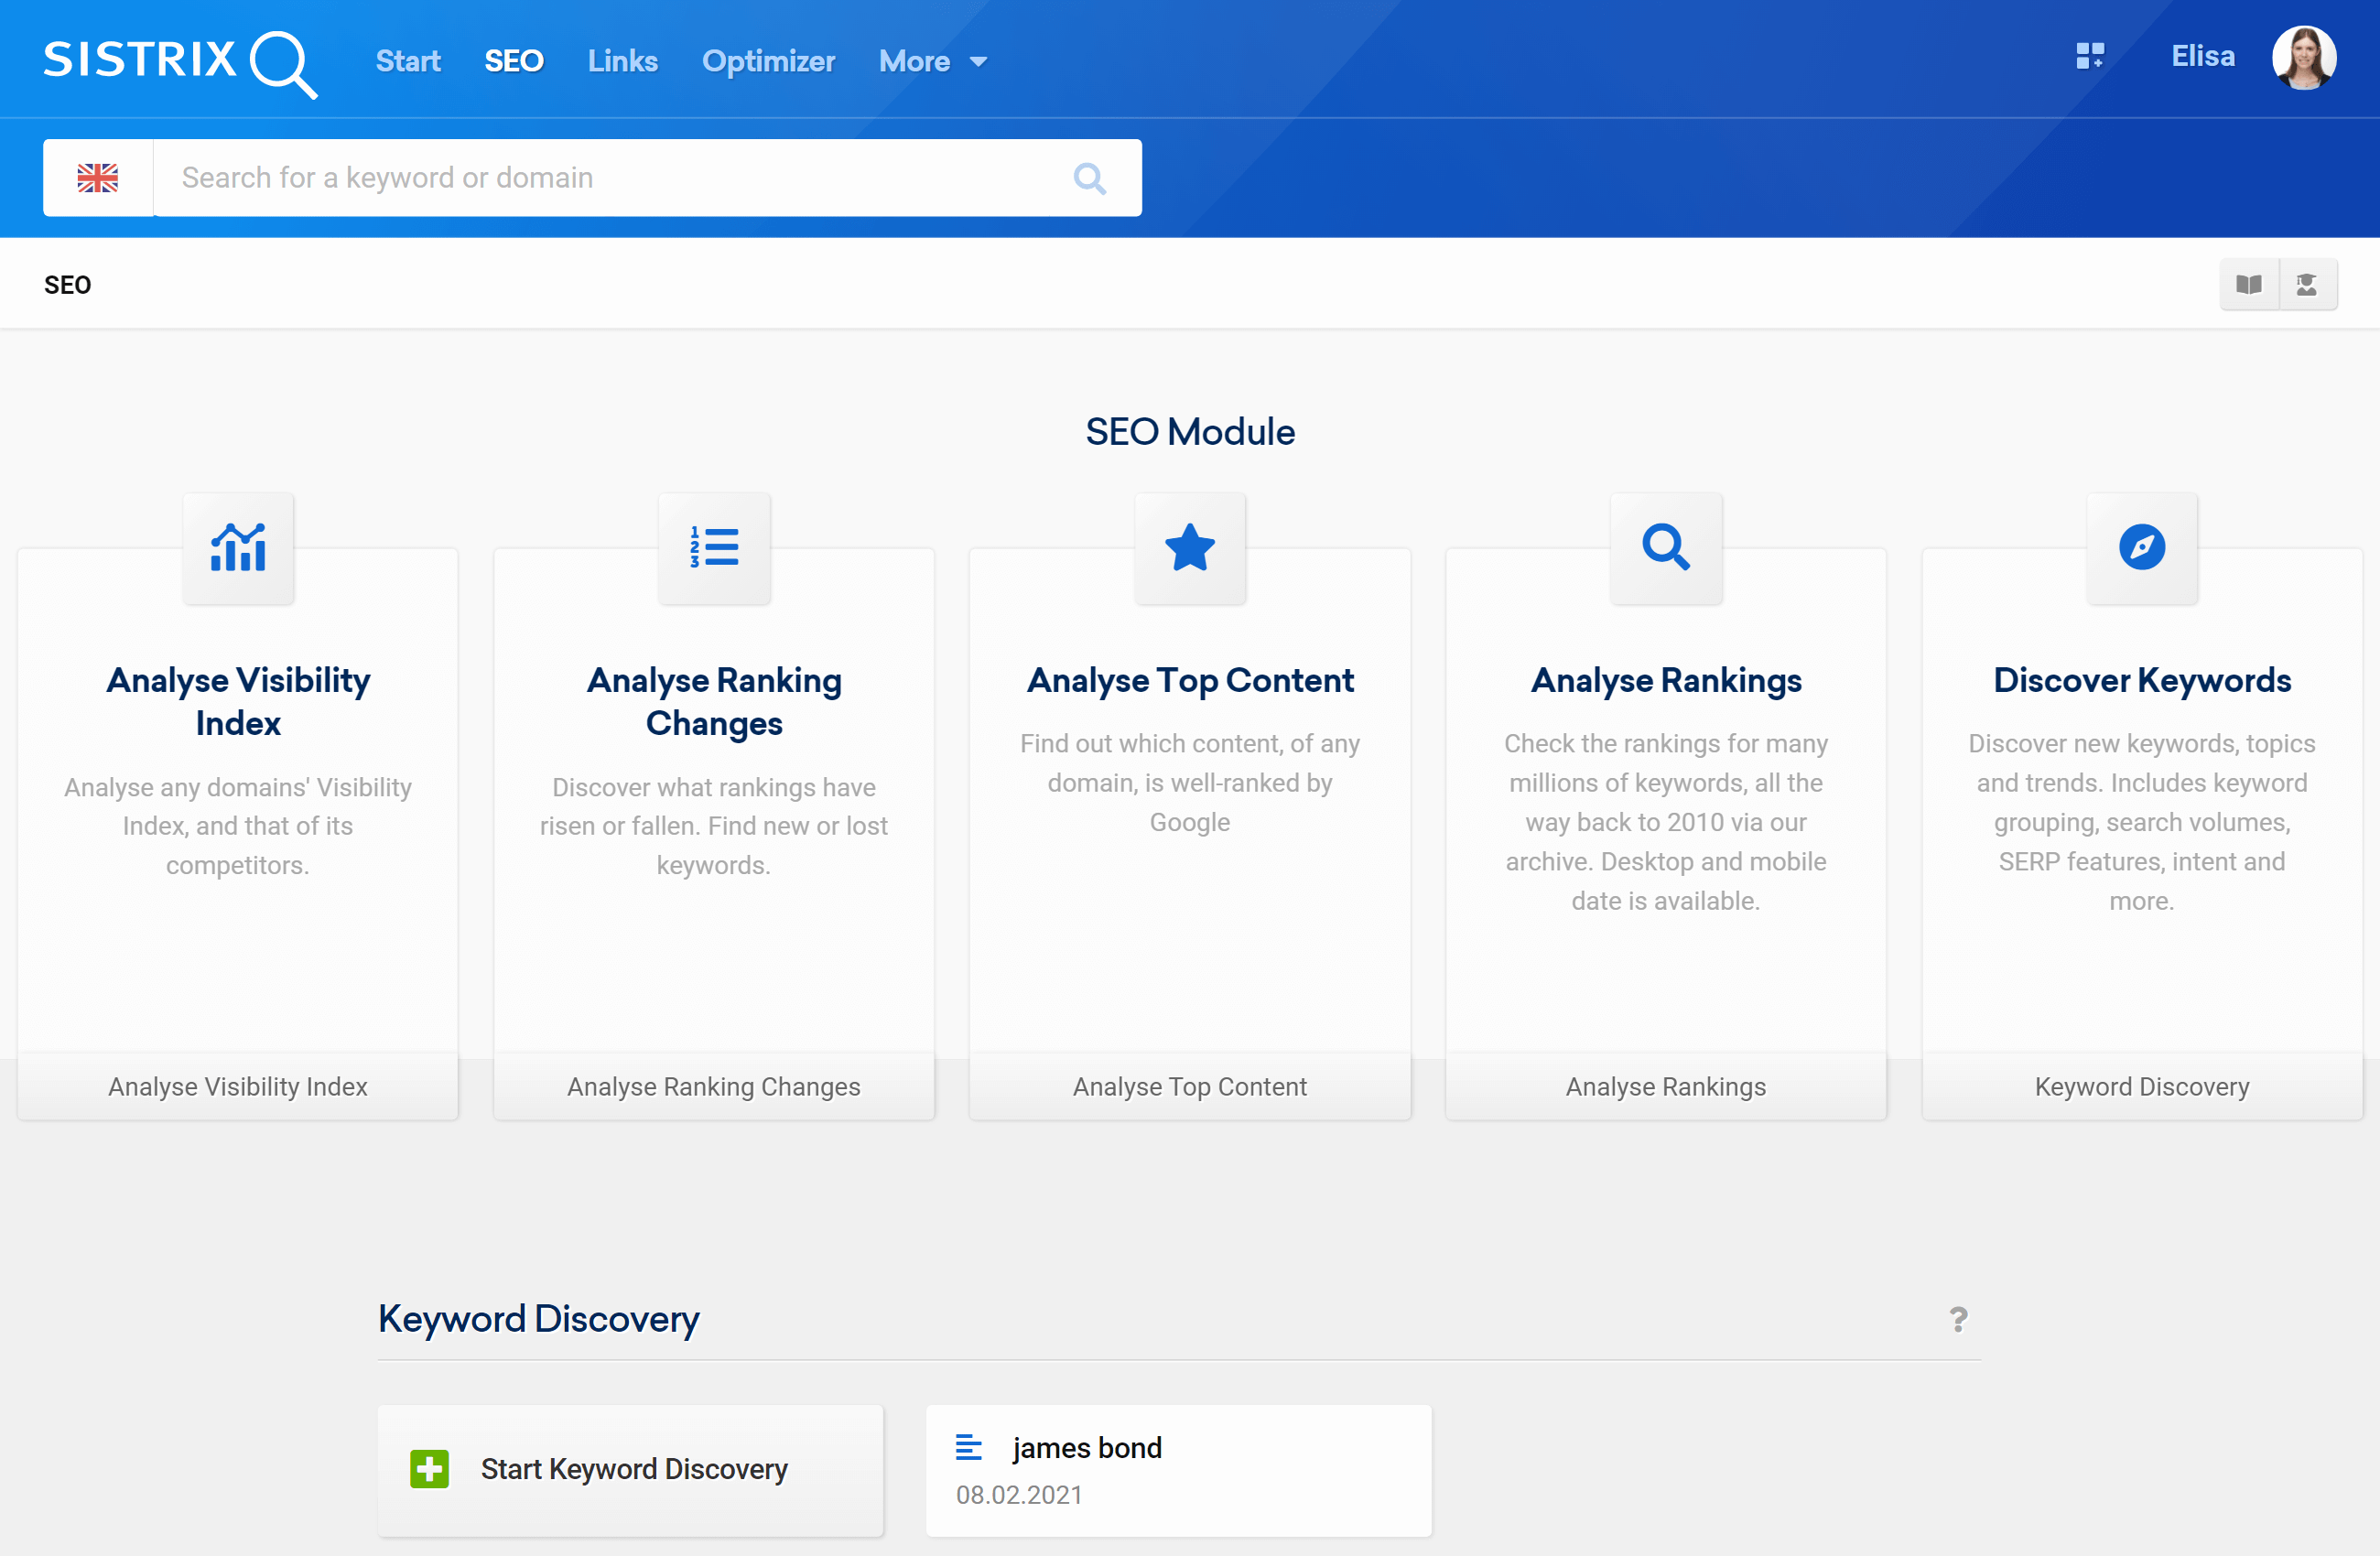Click Start Keyword Discovery
Viewport: 2380px width, 1556px height.
tap(630, 1470)
